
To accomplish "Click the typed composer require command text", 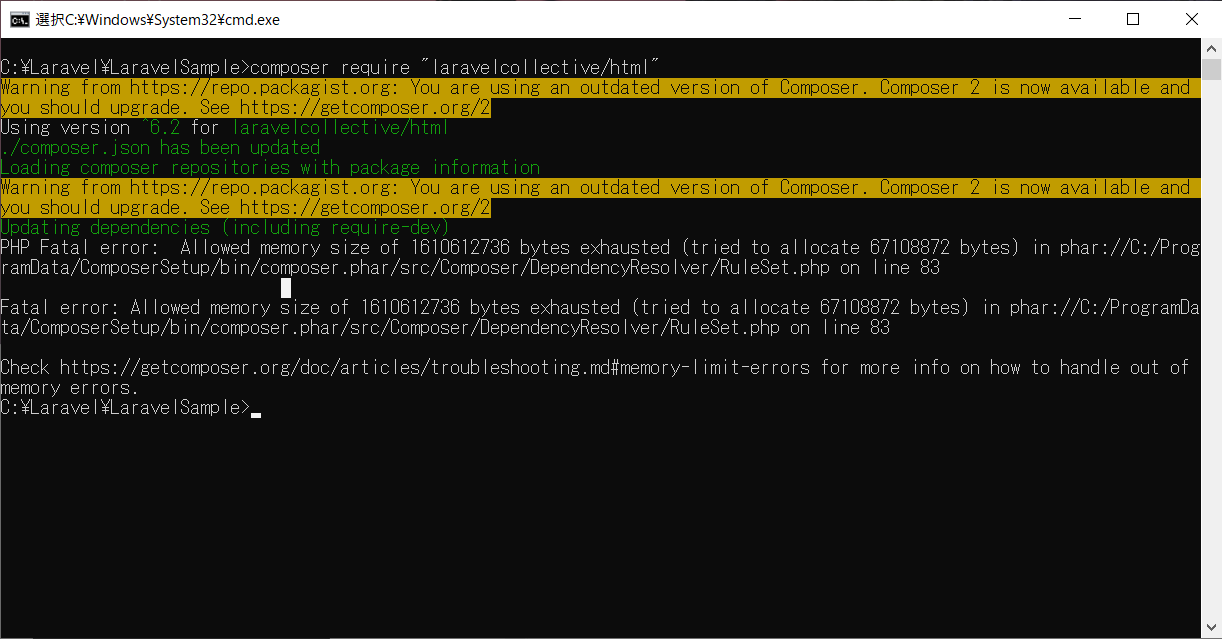I will (x=455, y=67).
